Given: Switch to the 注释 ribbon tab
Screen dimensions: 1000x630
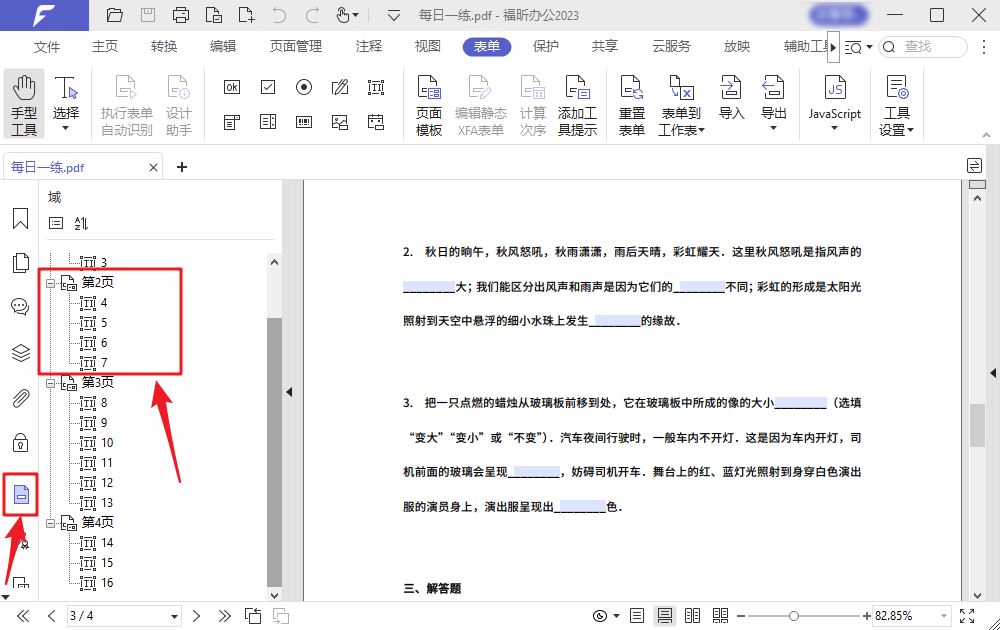Looking at the screenshot, I should click(x=369, y=46).
